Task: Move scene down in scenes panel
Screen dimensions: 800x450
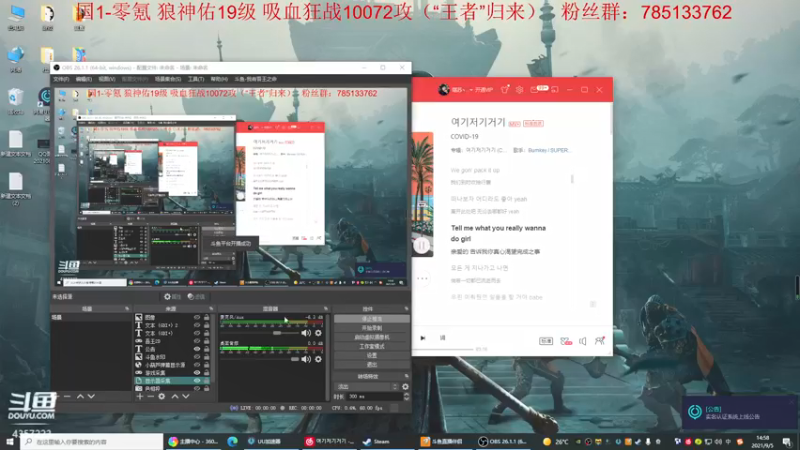Action: (x=91, y=396)
